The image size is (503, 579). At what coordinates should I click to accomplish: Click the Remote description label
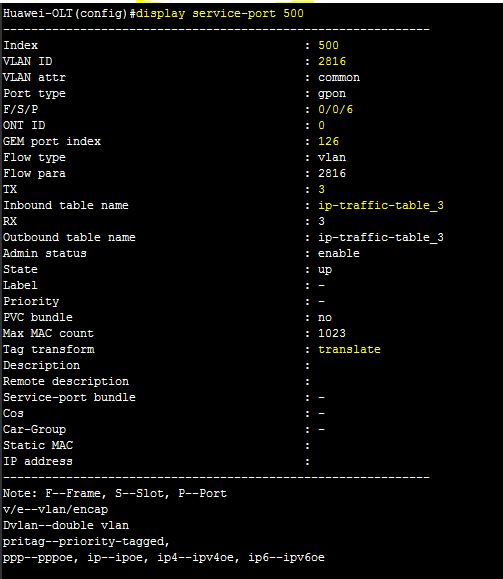[x=66, y=381]
